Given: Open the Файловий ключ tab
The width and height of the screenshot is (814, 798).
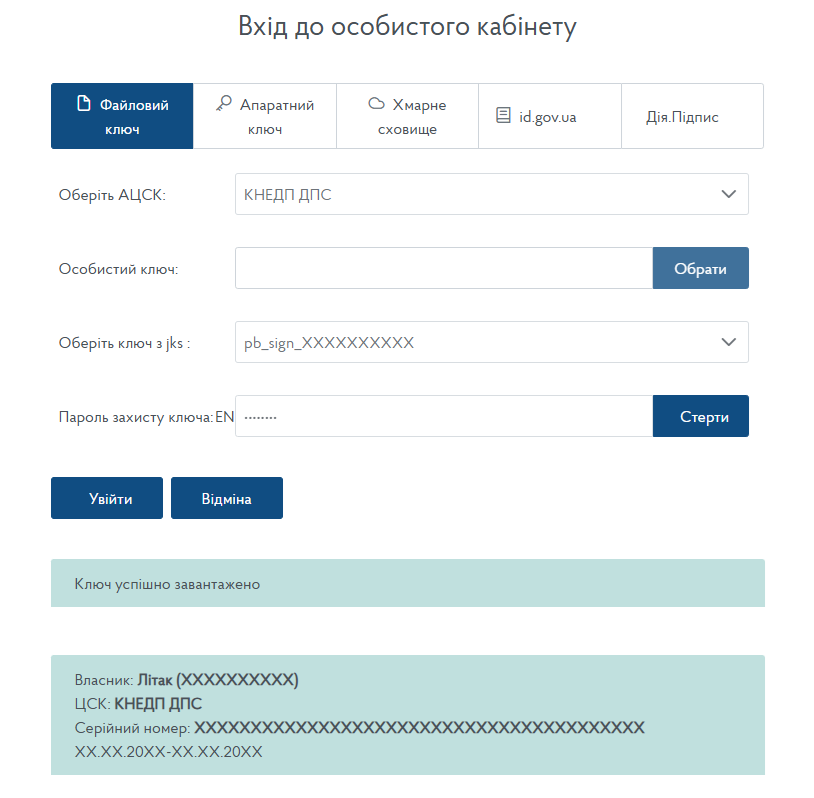Looking at the screenshot, I should (122, 117).
